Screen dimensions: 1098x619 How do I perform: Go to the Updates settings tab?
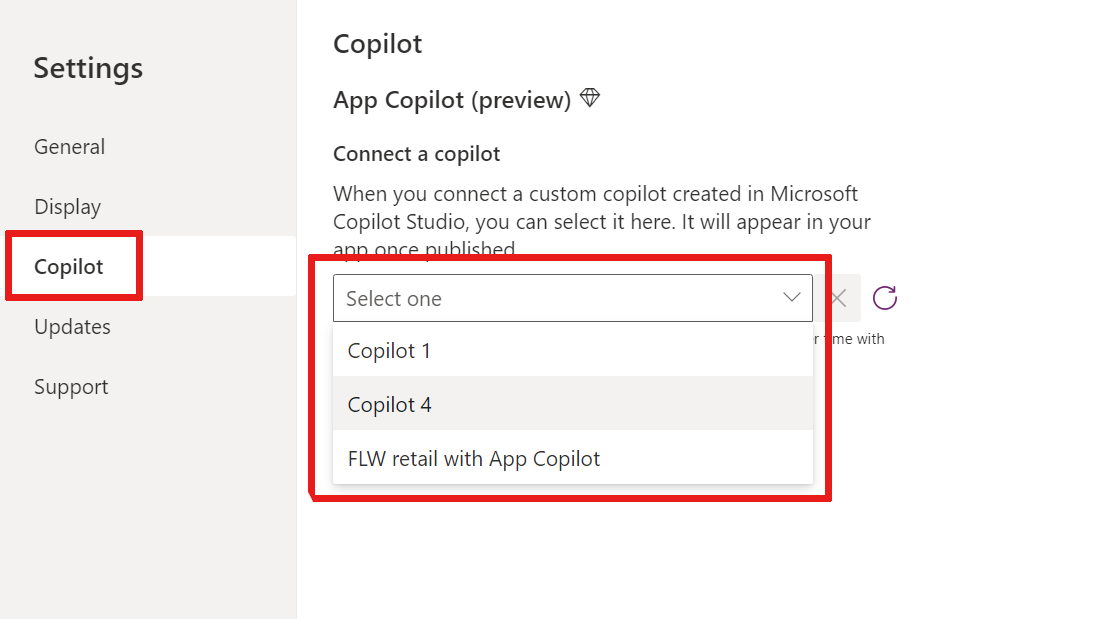click(x=72, y=326)
